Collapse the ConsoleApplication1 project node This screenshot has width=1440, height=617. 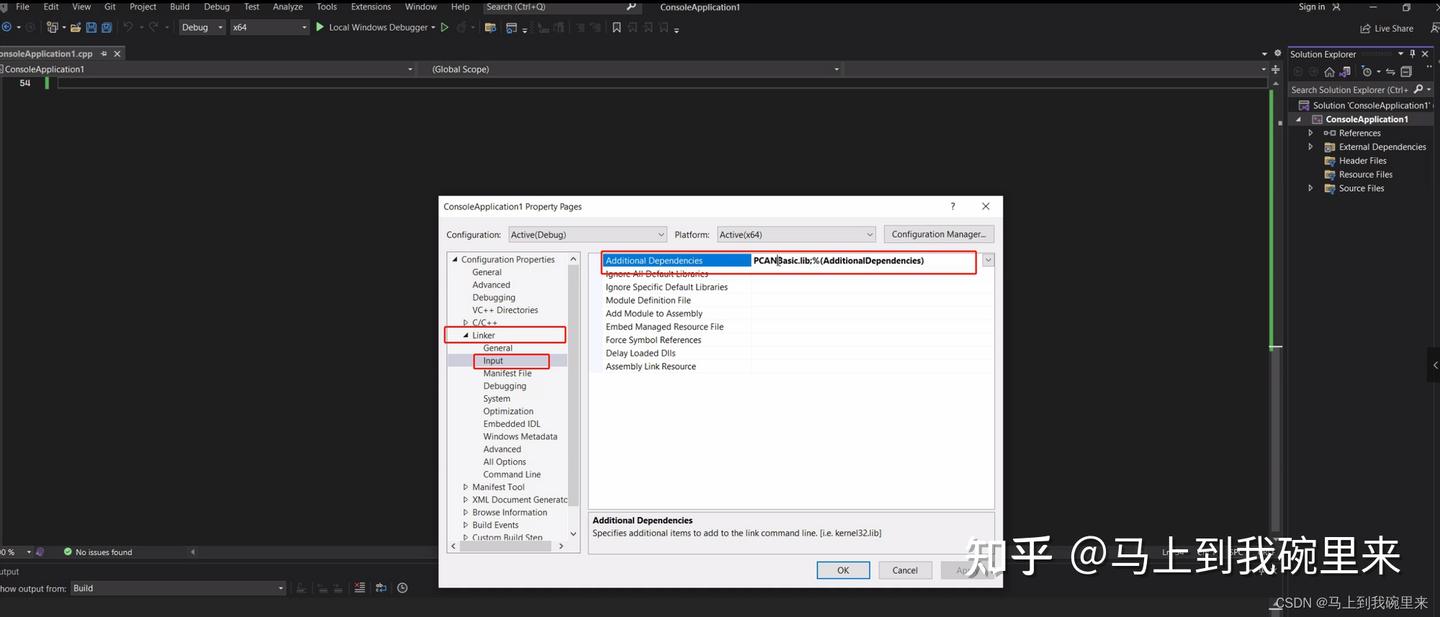[1298, 118]
